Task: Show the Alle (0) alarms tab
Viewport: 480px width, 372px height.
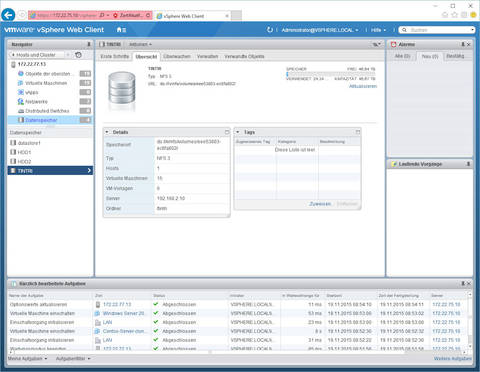Action: tap(402, 56)
